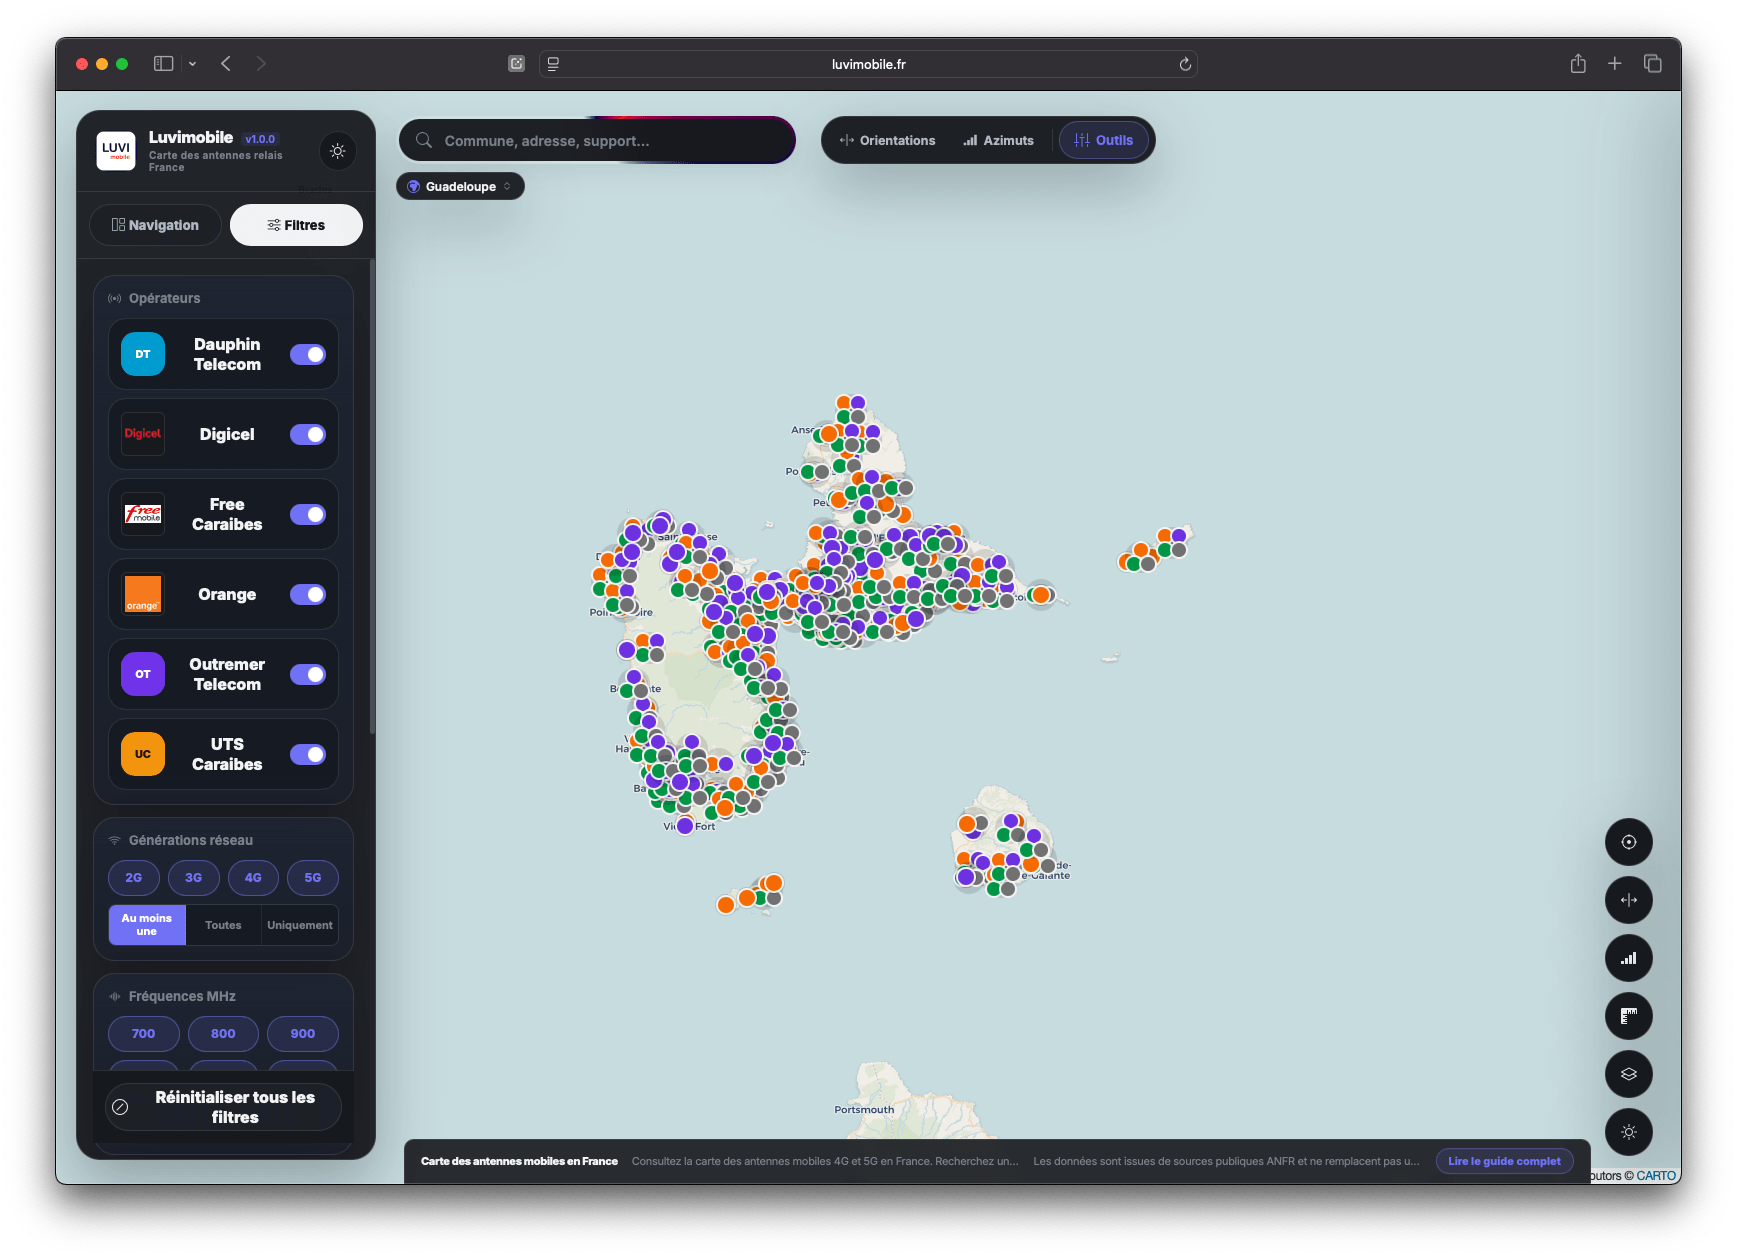Toggle the 4G generation filter
The image size is (1737, 1258).
point(253,877)
